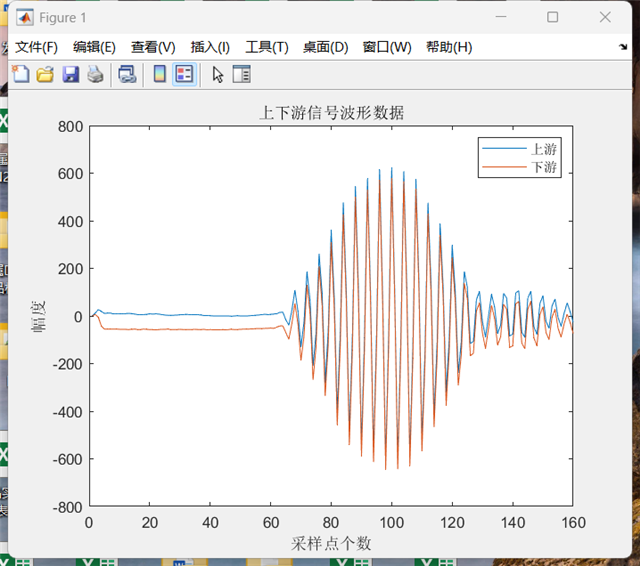This screenshot has height=566, width=640.
Task: Select the 上游 legend entry
Action: (544, 149)
